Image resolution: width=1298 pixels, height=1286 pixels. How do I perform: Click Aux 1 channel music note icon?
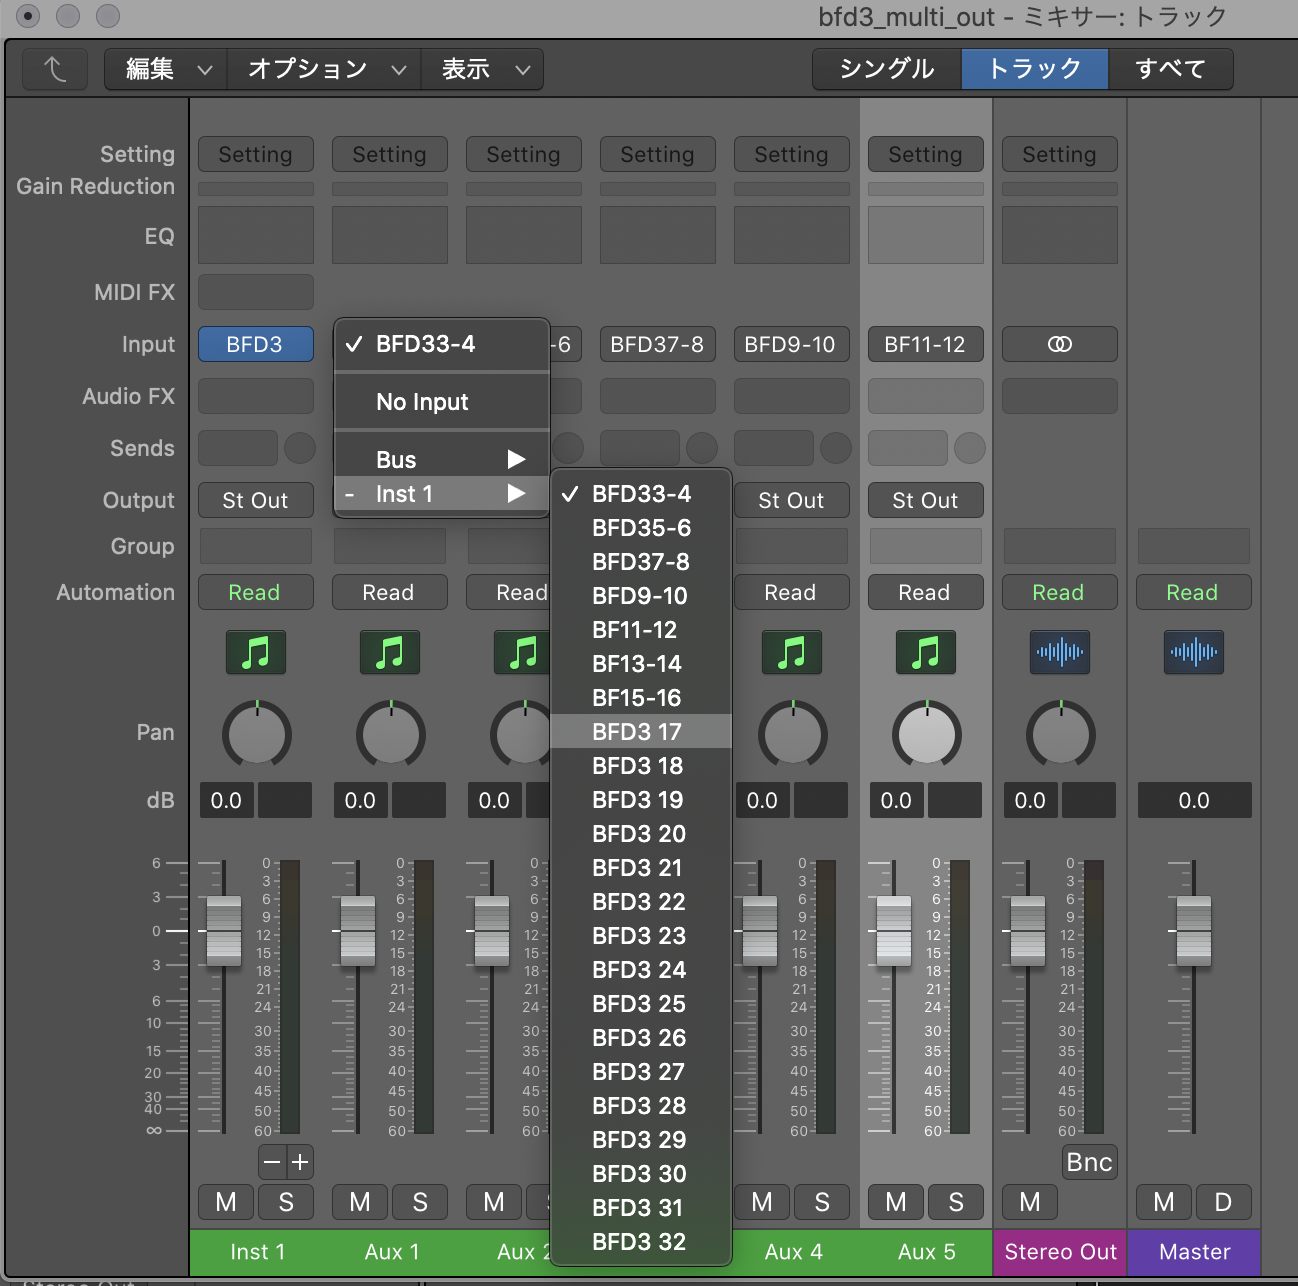(x=390, y=653)
